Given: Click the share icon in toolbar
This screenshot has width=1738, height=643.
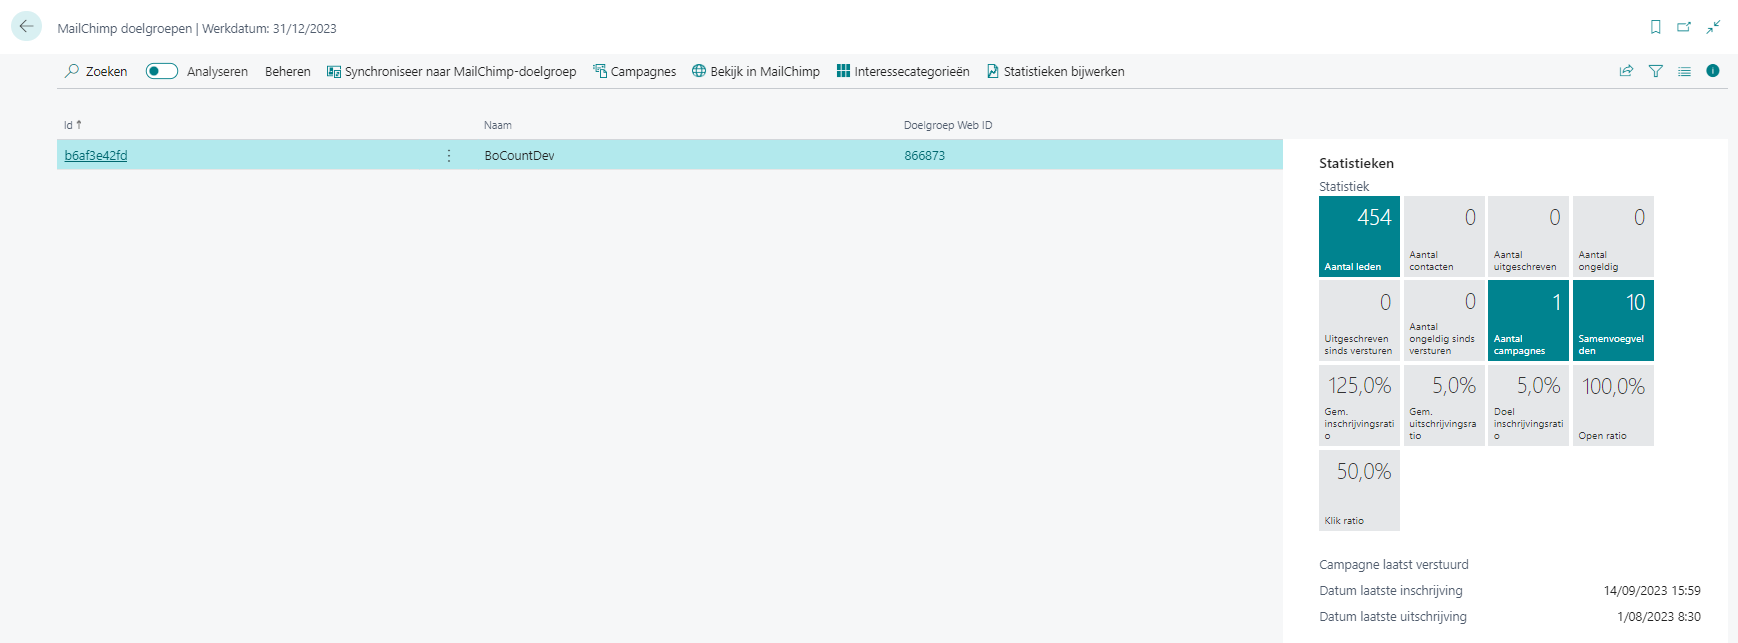Looking at the screenshot, I should click(x=1626, y=71).
